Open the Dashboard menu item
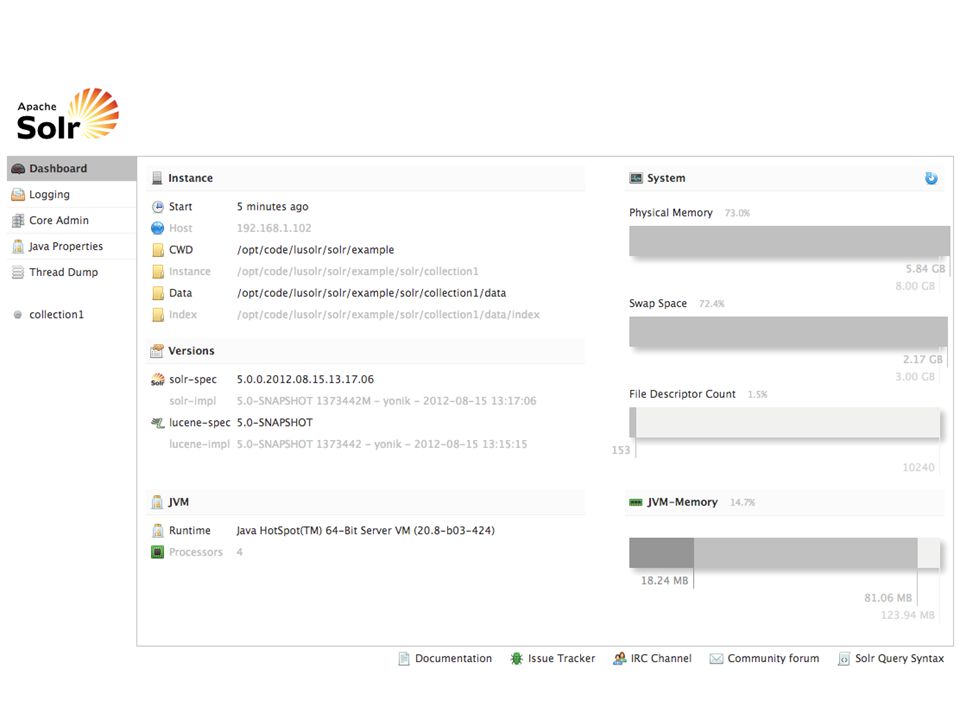 pos(71,168)
